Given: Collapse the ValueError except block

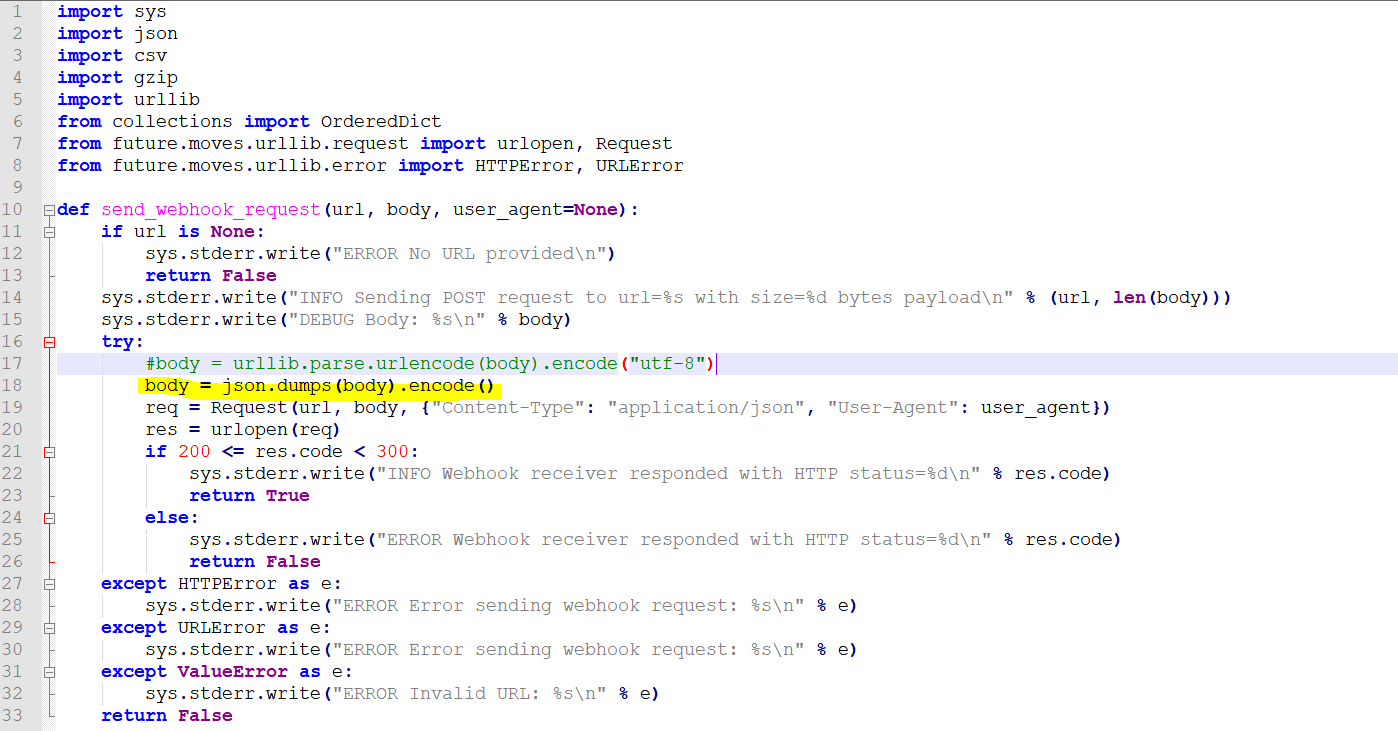Looking at the screenshot, I should coord(47,671).
